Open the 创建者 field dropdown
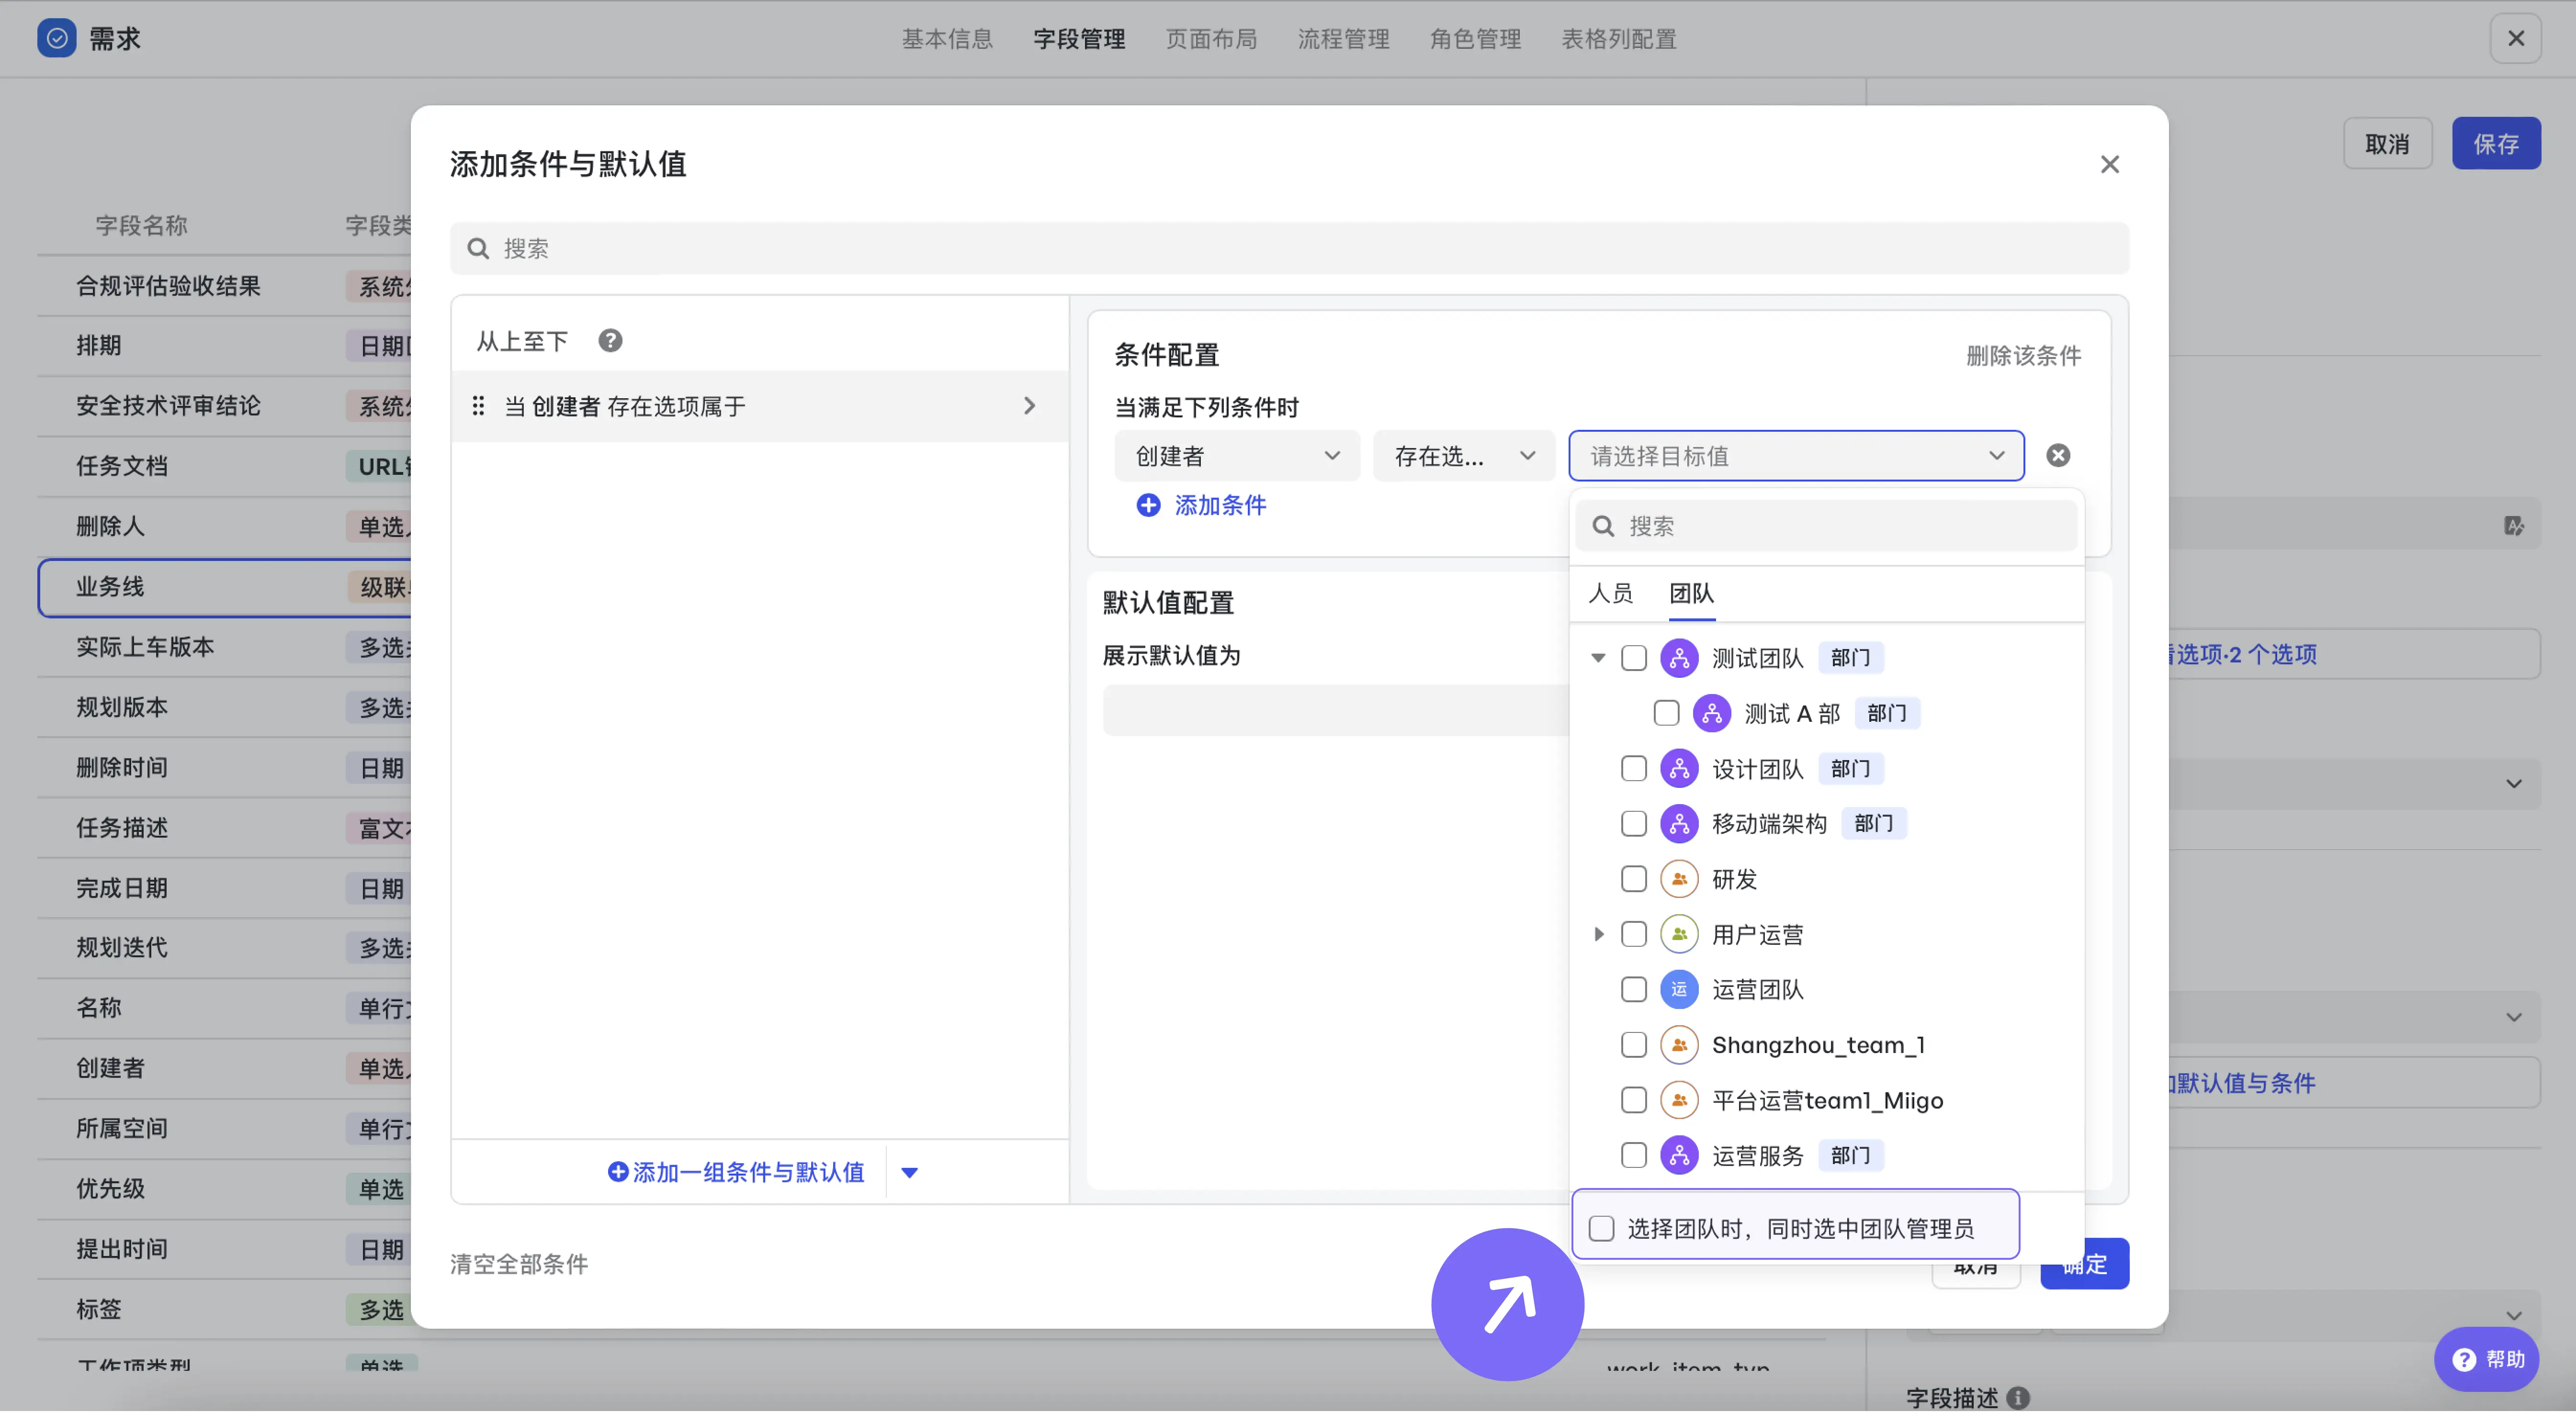The image size is (2576, 1412). coord(1237,456)
